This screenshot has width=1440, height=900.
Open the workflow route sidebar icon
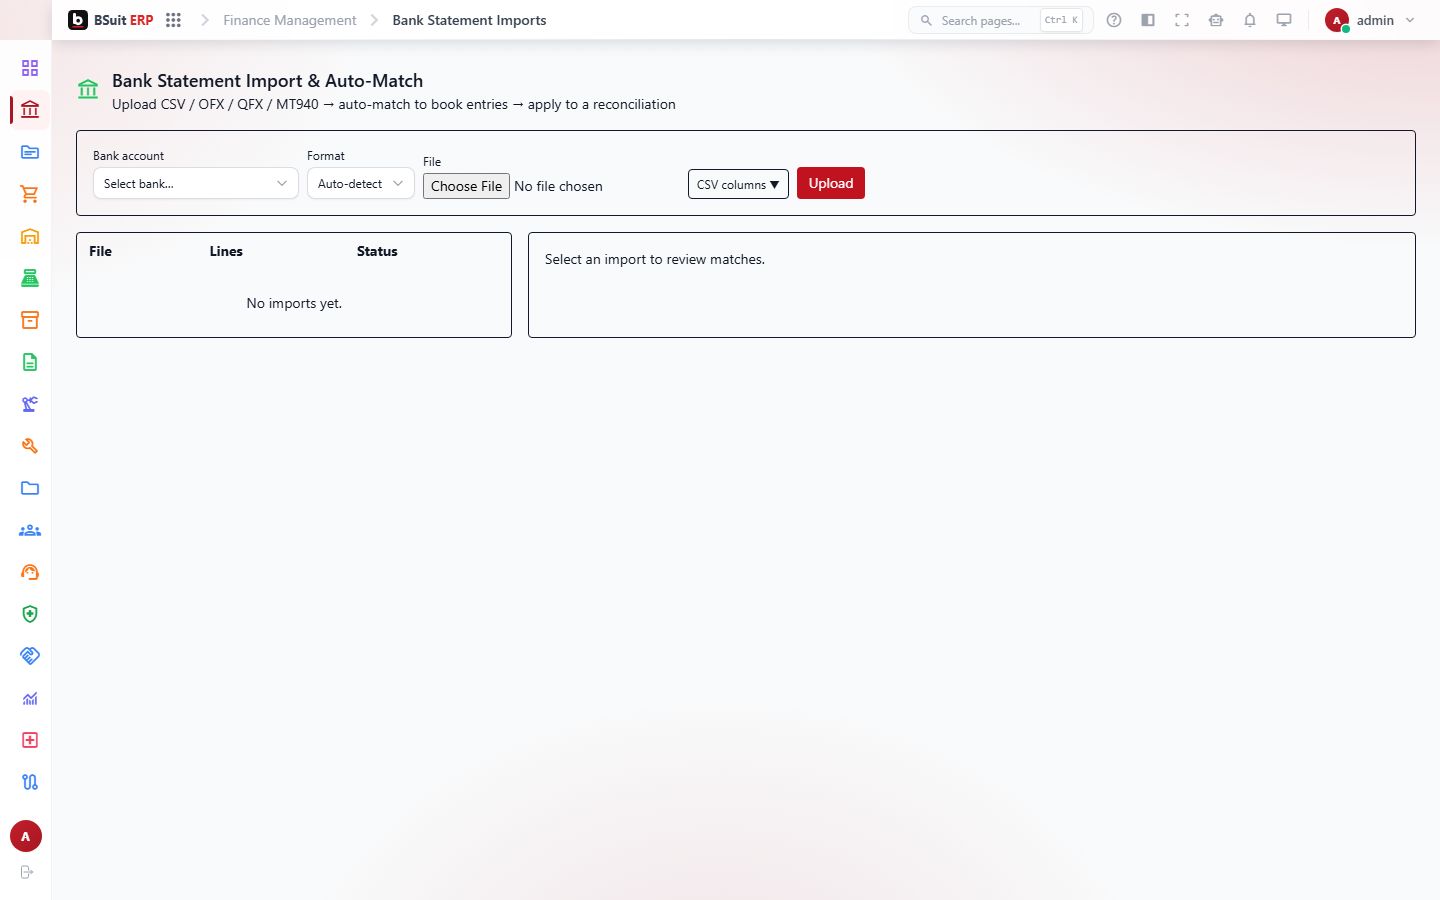point(30,782)
